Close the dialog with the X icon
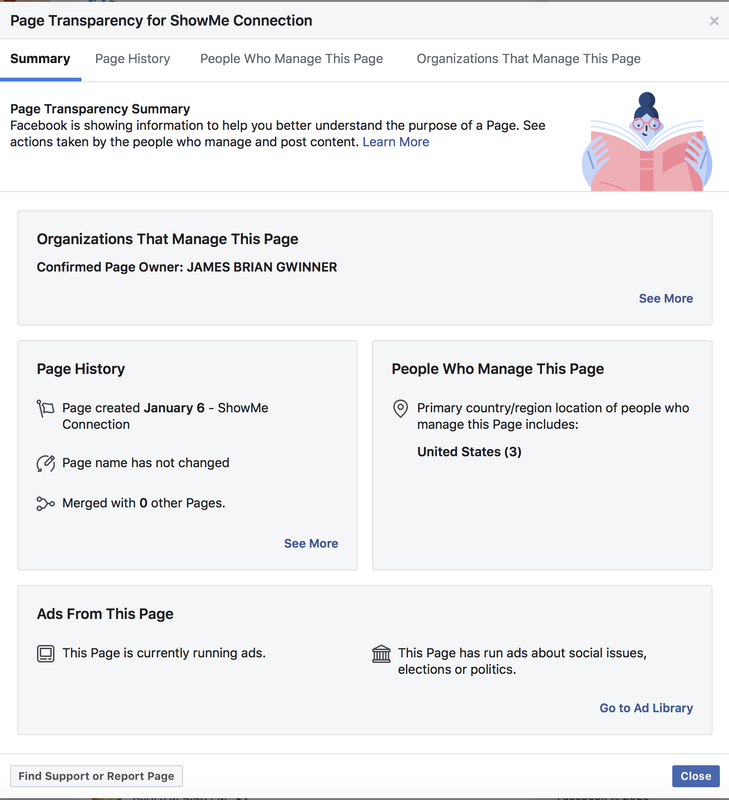The image size is (729, 800). [x=714, y=21]
